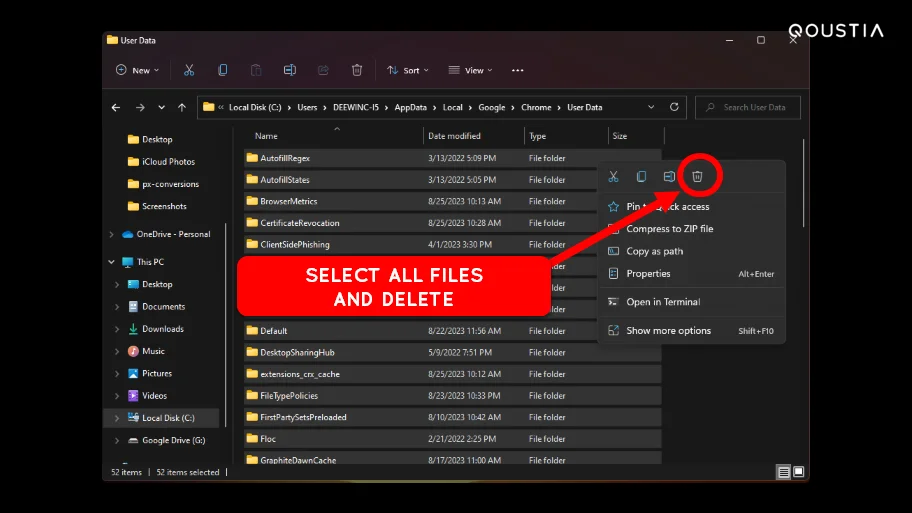
Task: Sort by the Type column header
Action: coord(537,136)
